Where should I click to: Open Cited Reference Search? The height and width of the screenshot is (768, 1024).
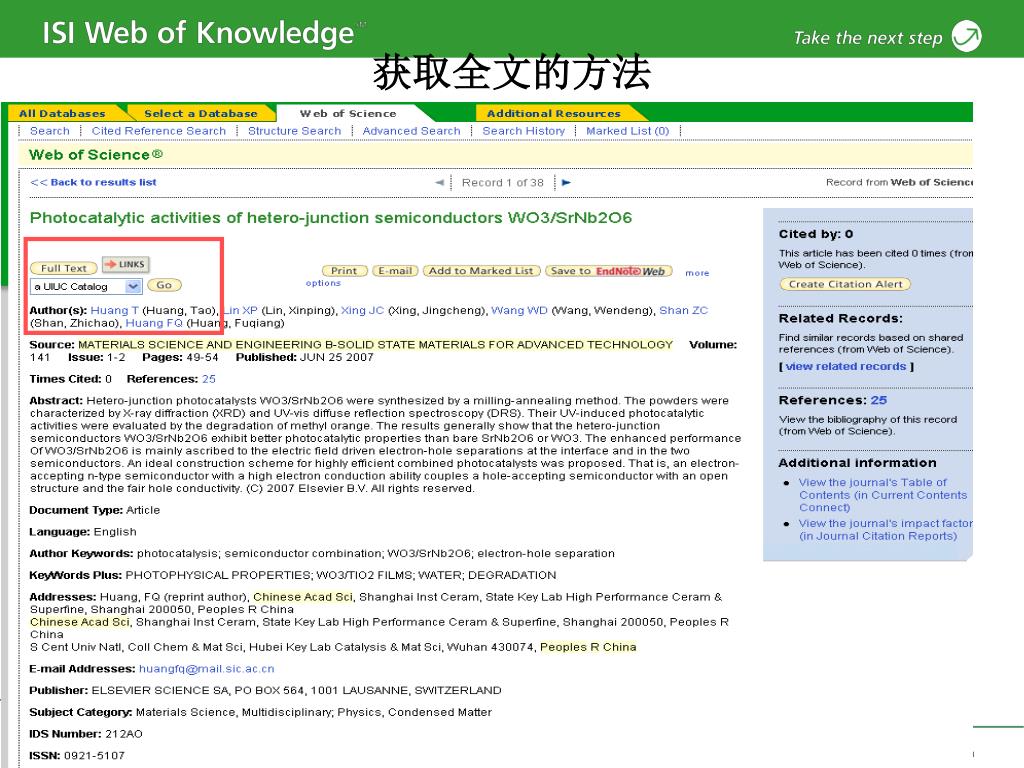pos(159,131)
